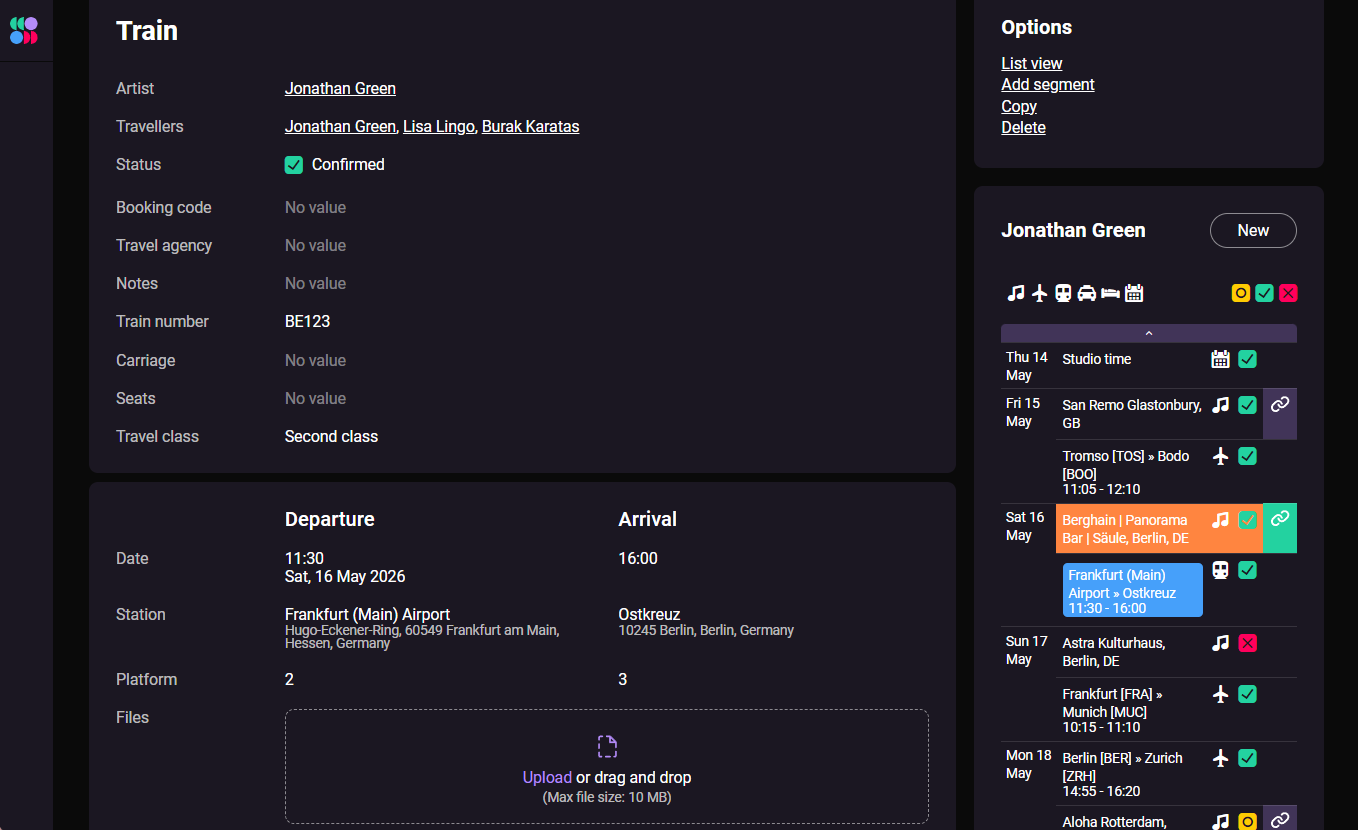Screen dimensions: 1358x830
Task: Collapse the itinerary with the purple chevron bar
Action: 1149,333
